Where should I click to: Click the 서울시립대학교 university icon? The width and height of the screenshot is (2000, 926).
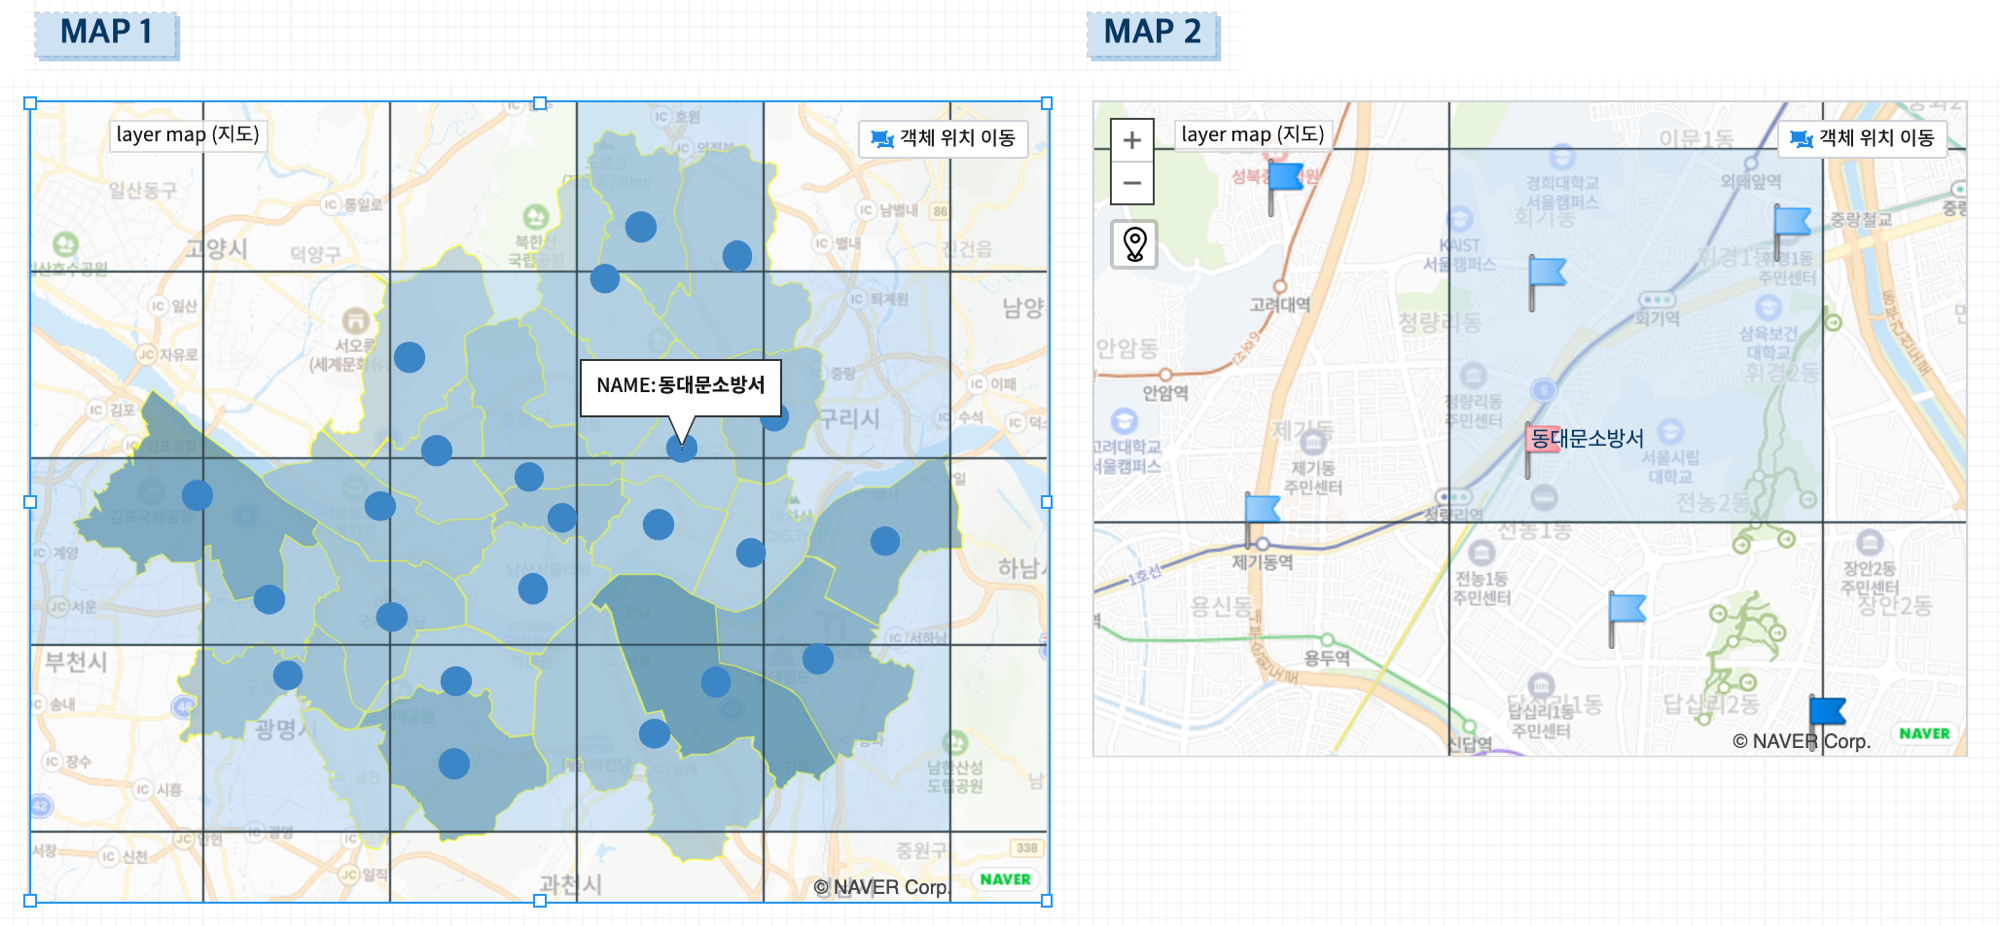coord(1670,431)
